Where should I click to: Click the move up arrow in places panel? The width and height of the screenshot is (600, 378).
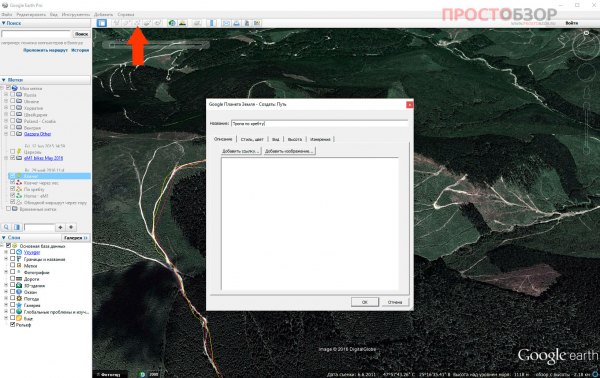coord(60,227)
